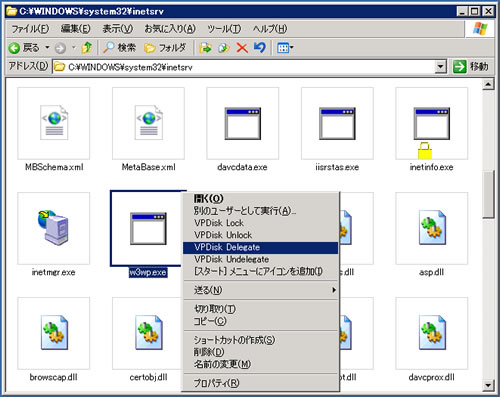Open the Search (検索) toolbar button
The height and width of the screenshot is (397, 500).
click(119, 48)
